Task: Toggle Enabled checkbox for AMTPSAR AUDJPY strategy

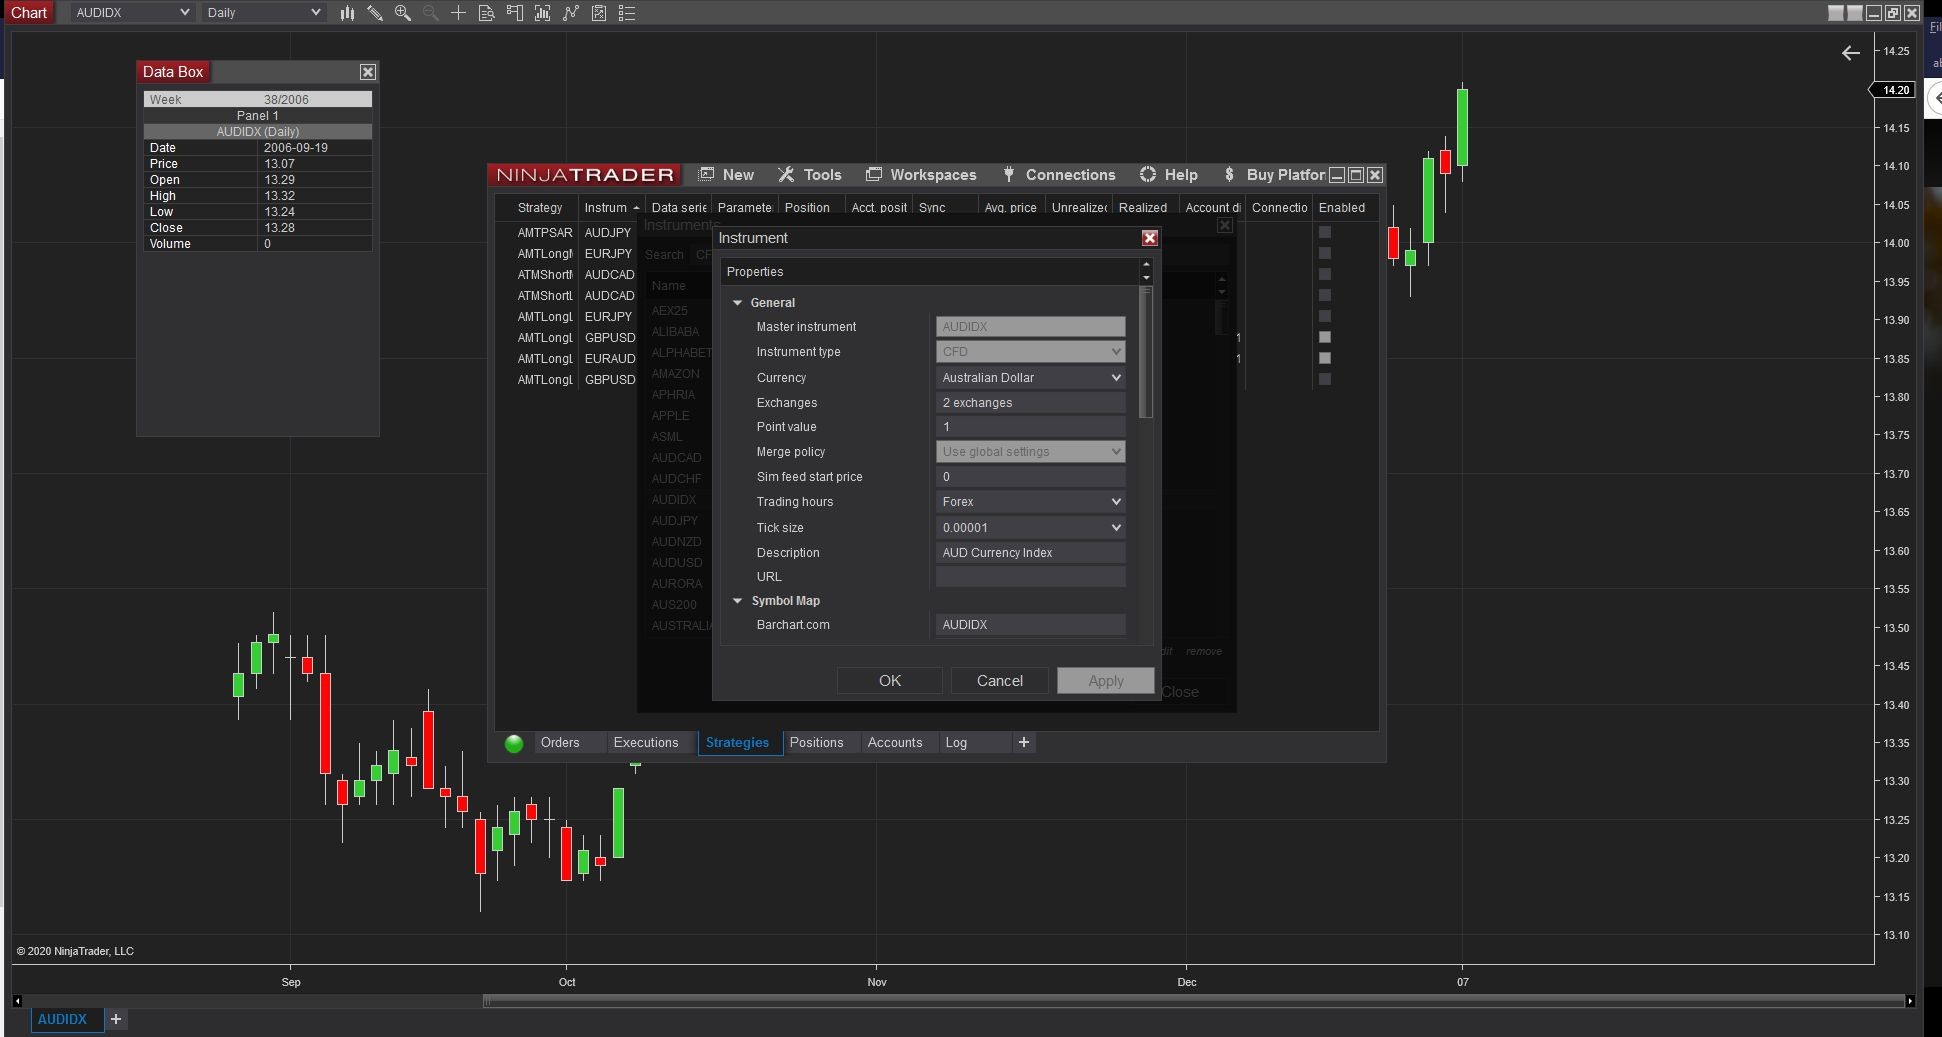Action: (1325, 232)
